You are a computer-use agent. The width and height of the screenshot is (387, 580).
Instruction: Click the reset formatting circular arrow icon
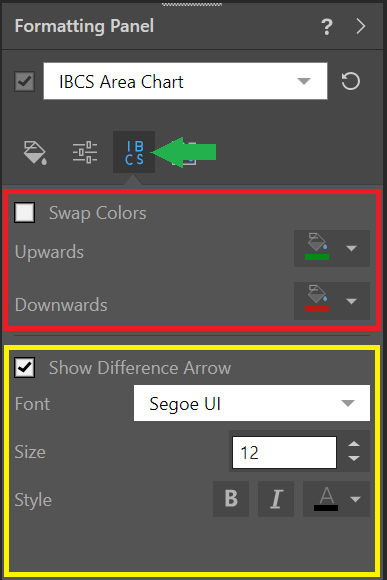pyautogui.click(x=351, y=81)
